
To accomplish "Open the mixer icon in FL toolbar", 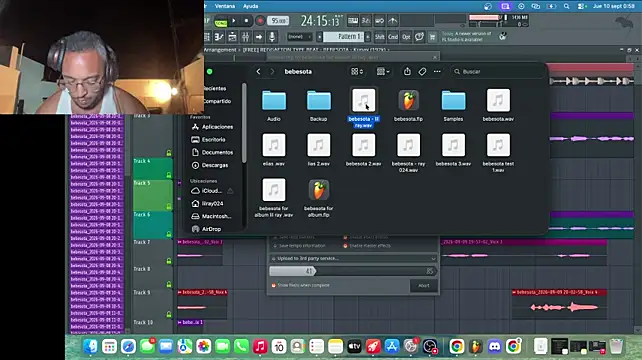I will (245, 37).
